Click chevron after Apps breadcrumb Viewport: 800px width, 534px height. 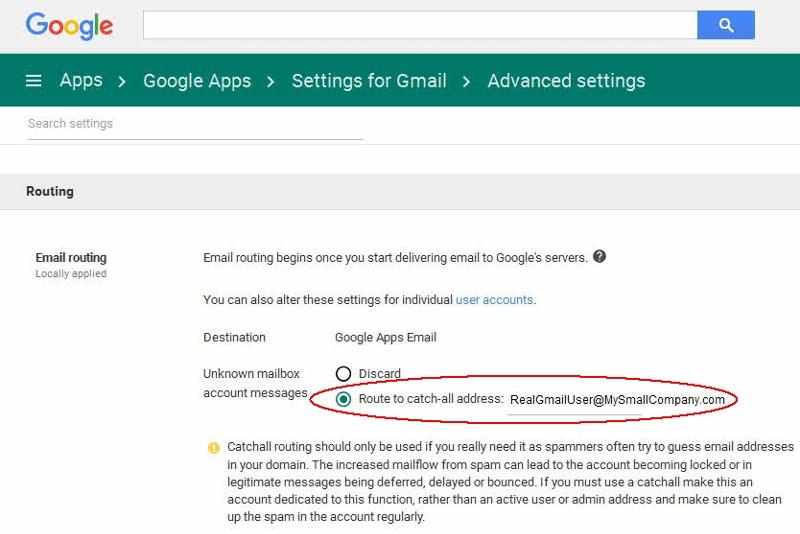click(122, 82)
